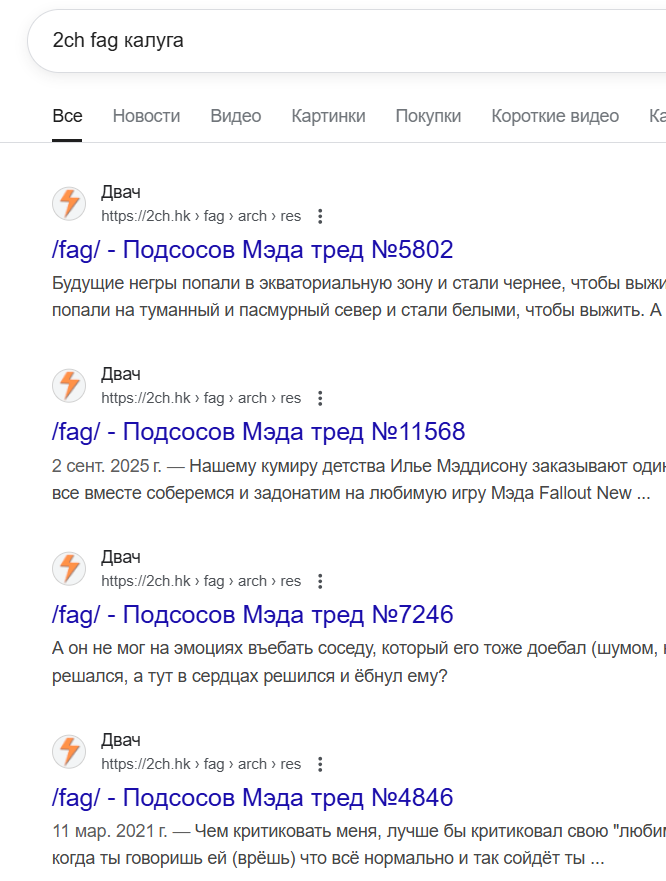Open link '/fag/ - Подсосов Мэда тред №4846'
Viewport: 666px width, 881px height.
[252, 798]
